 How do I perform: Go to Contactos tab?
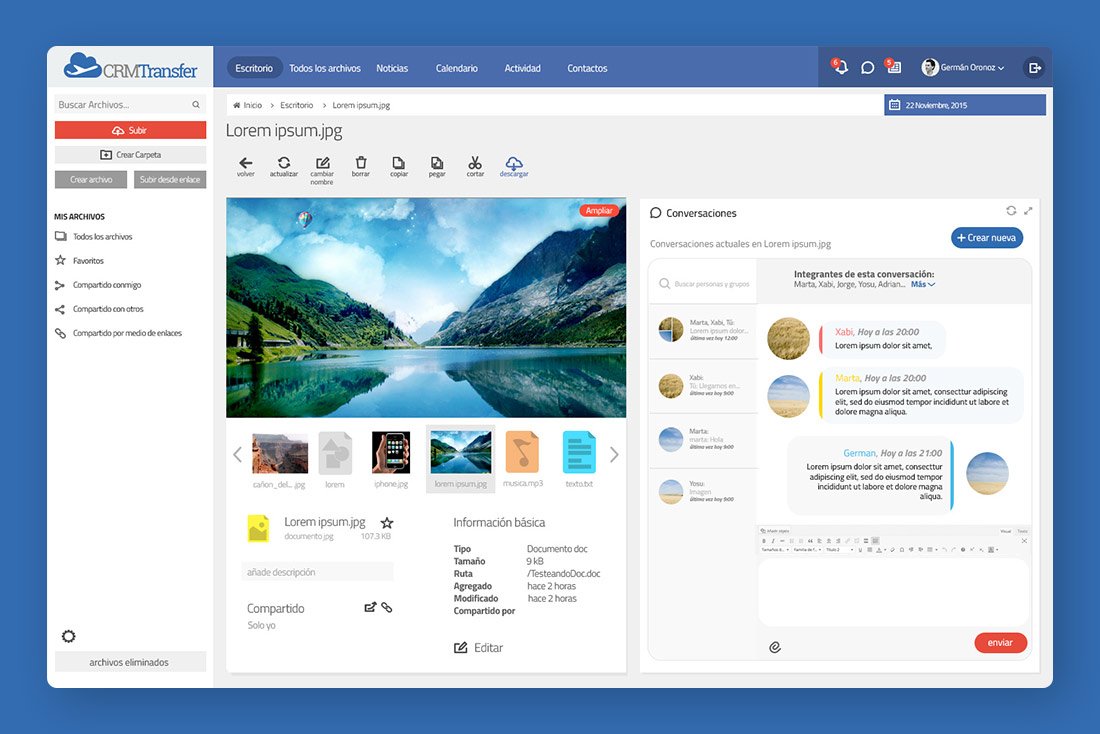tap(587, 68)
